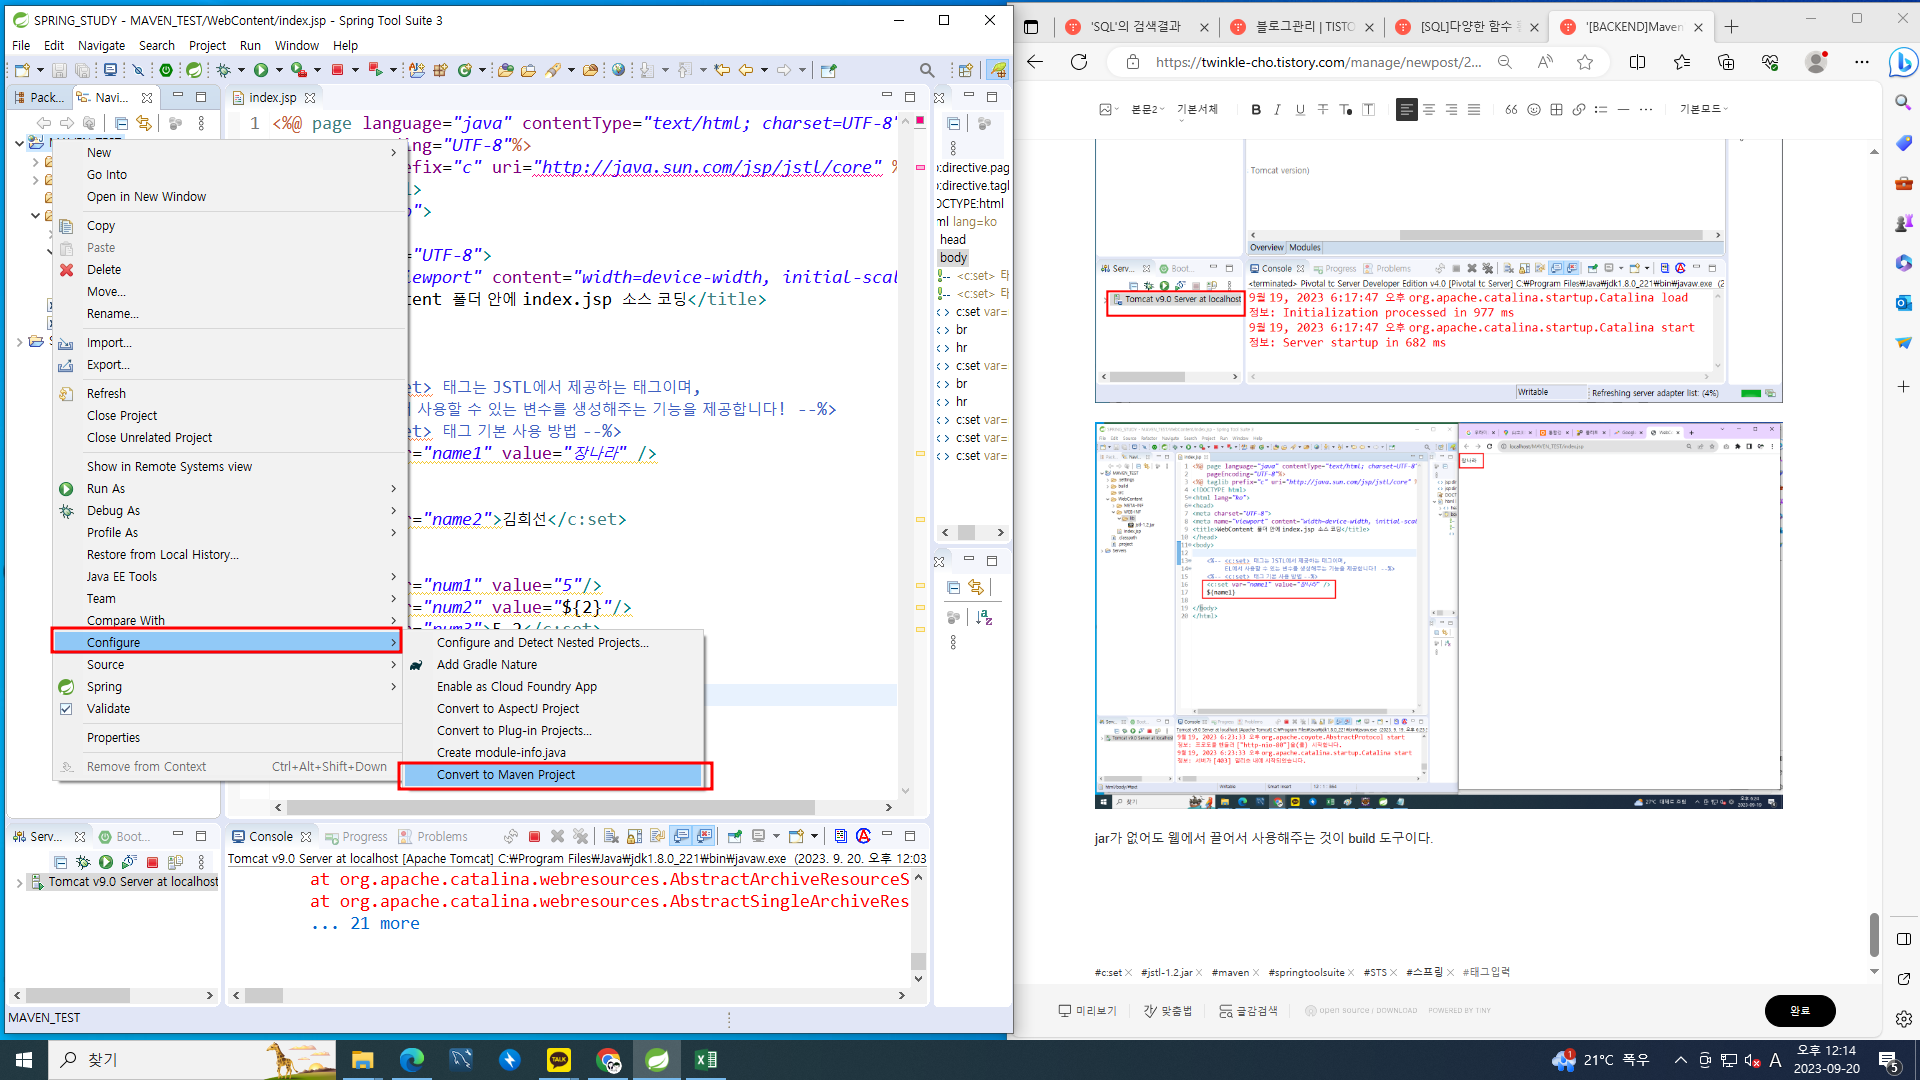The height and width of the screenshot is (1080, 1920).
Task: Click the emoji icon in blog toolbar
Action: click(1534, 110)
